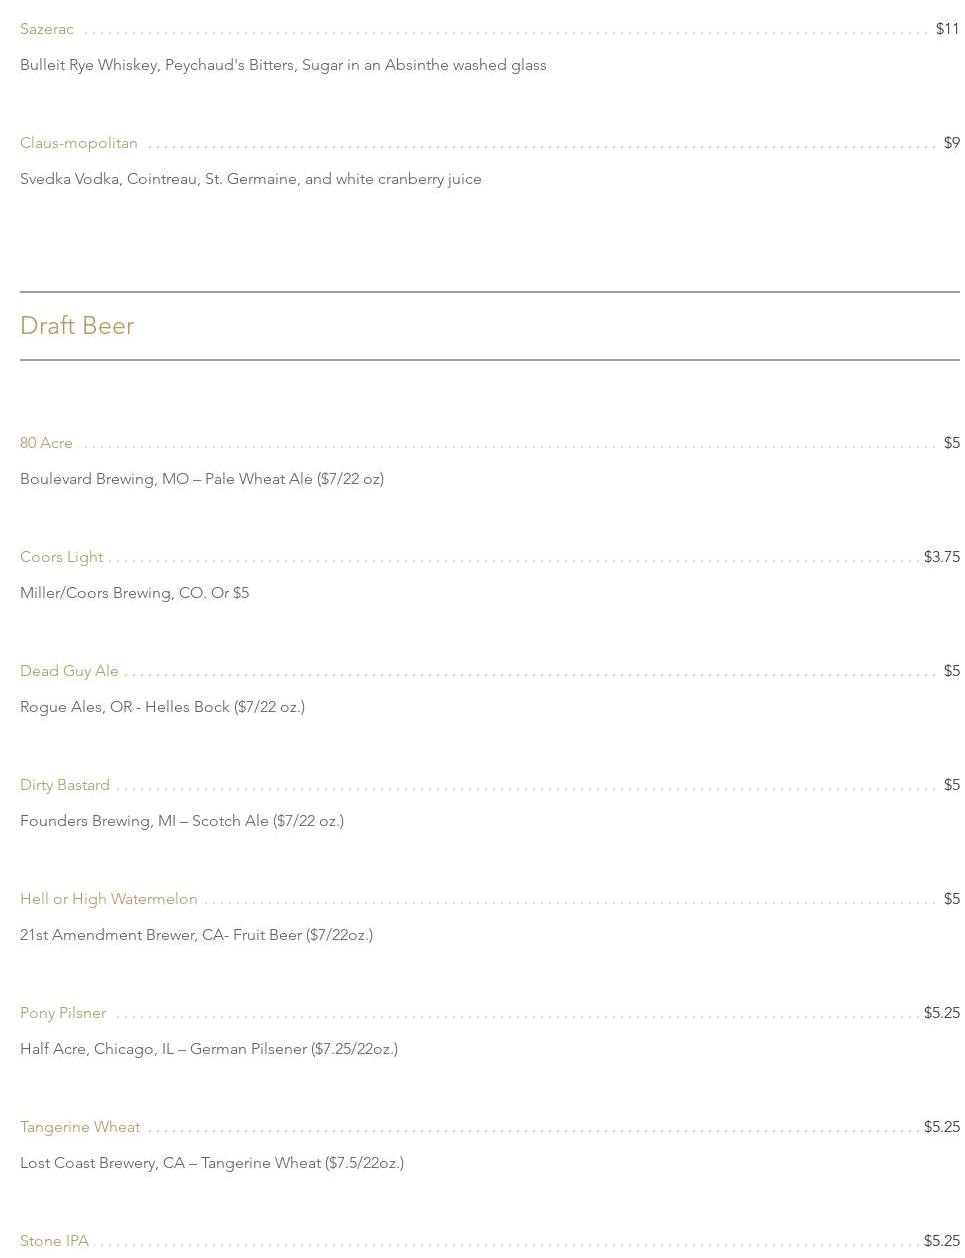The image size is (965, 1258).
Task: Click the $9 Claus-mopolitan price
Action: pyautogui.click(x=951, y=143)
